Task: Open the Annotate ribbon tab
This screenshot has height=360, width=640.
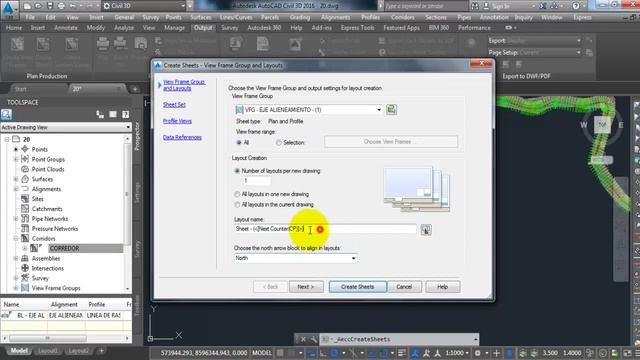Action: (66, 28)
